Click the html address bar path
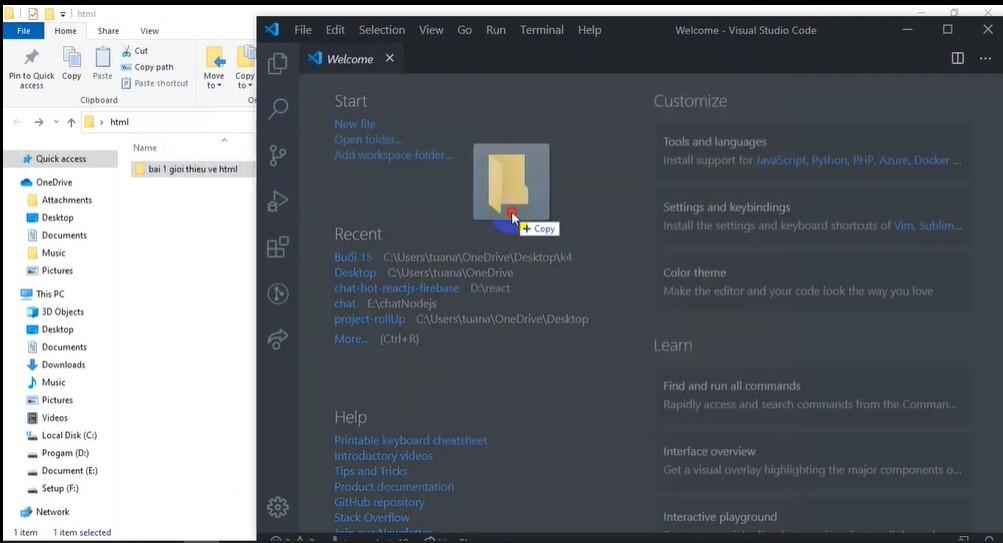1003x543 pixels. (x=119, y=122)
